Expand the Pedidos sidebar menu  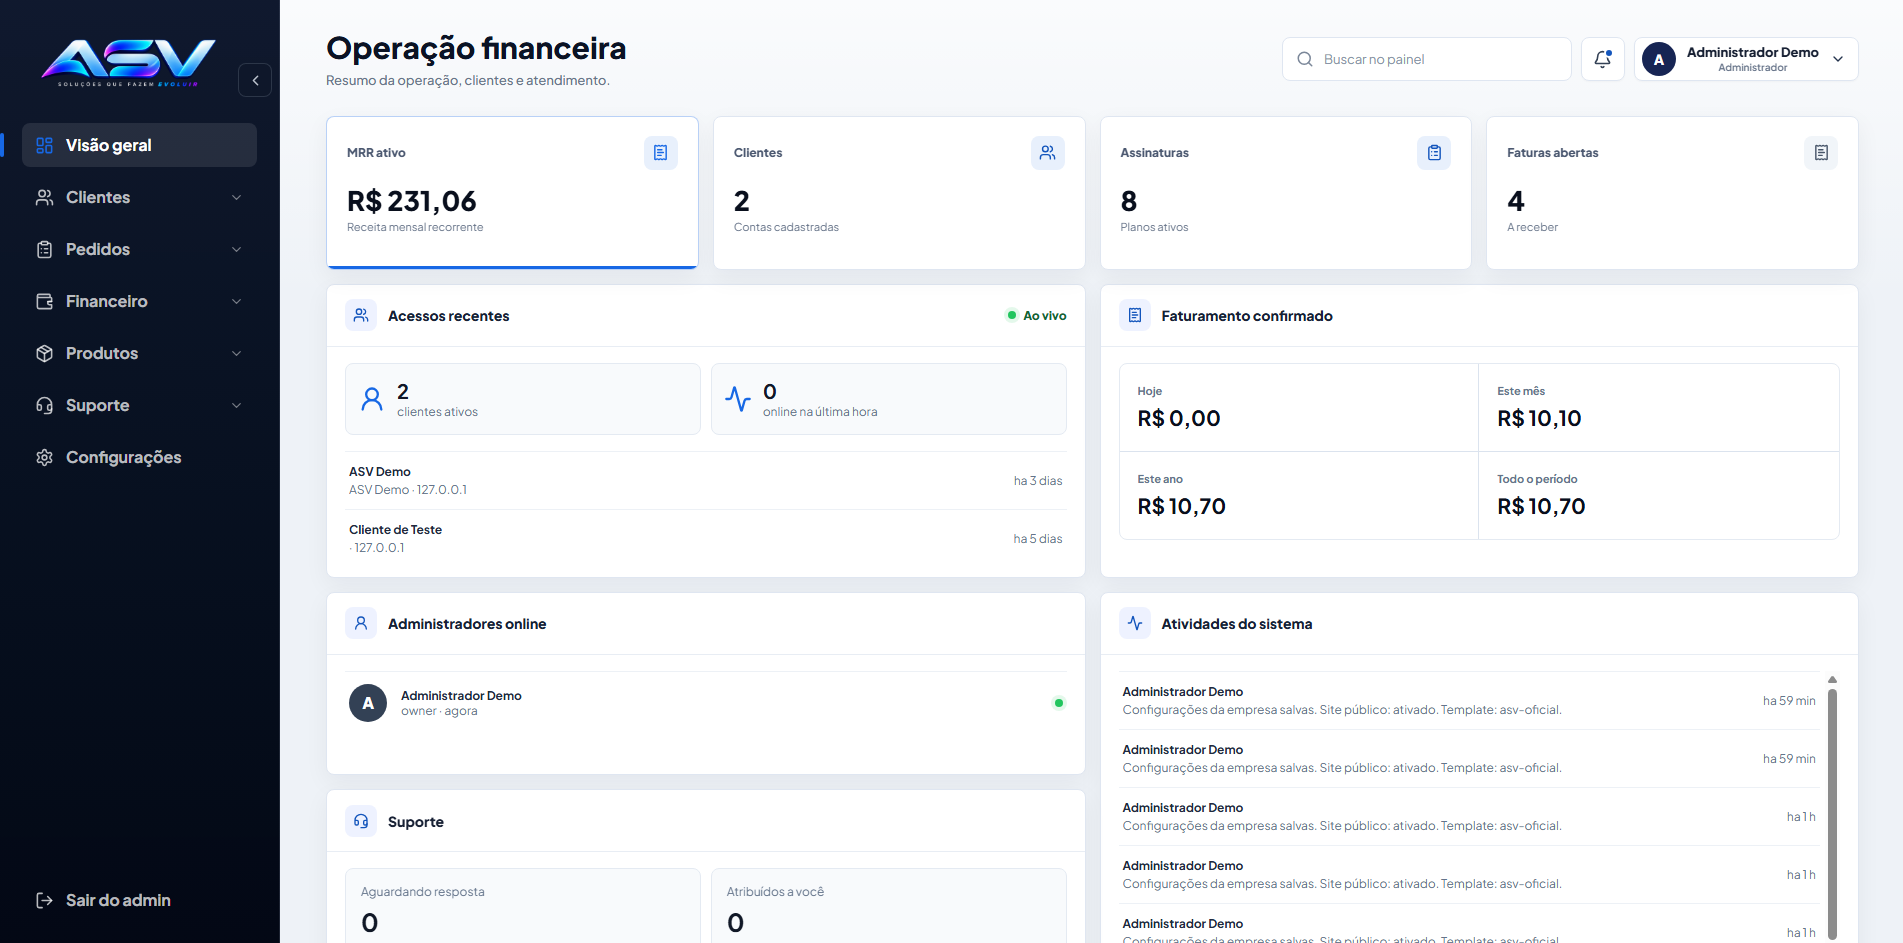coord(140,249)
